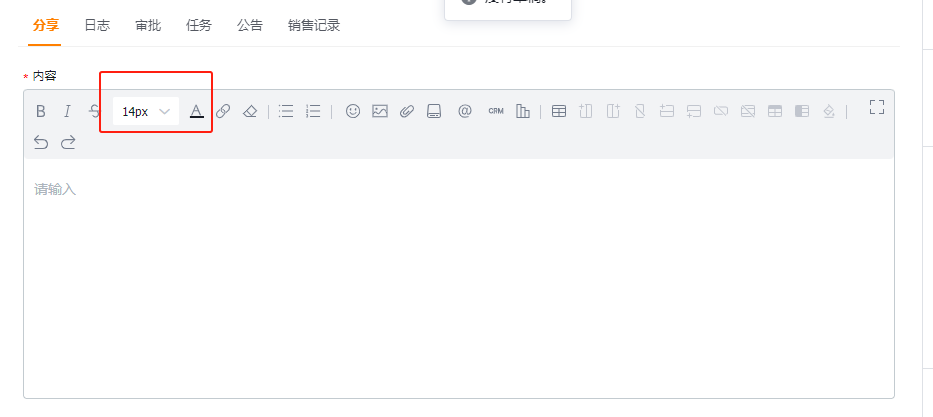
Task: Click the cell fill bucket icon
Action: (x=829, y=111)
